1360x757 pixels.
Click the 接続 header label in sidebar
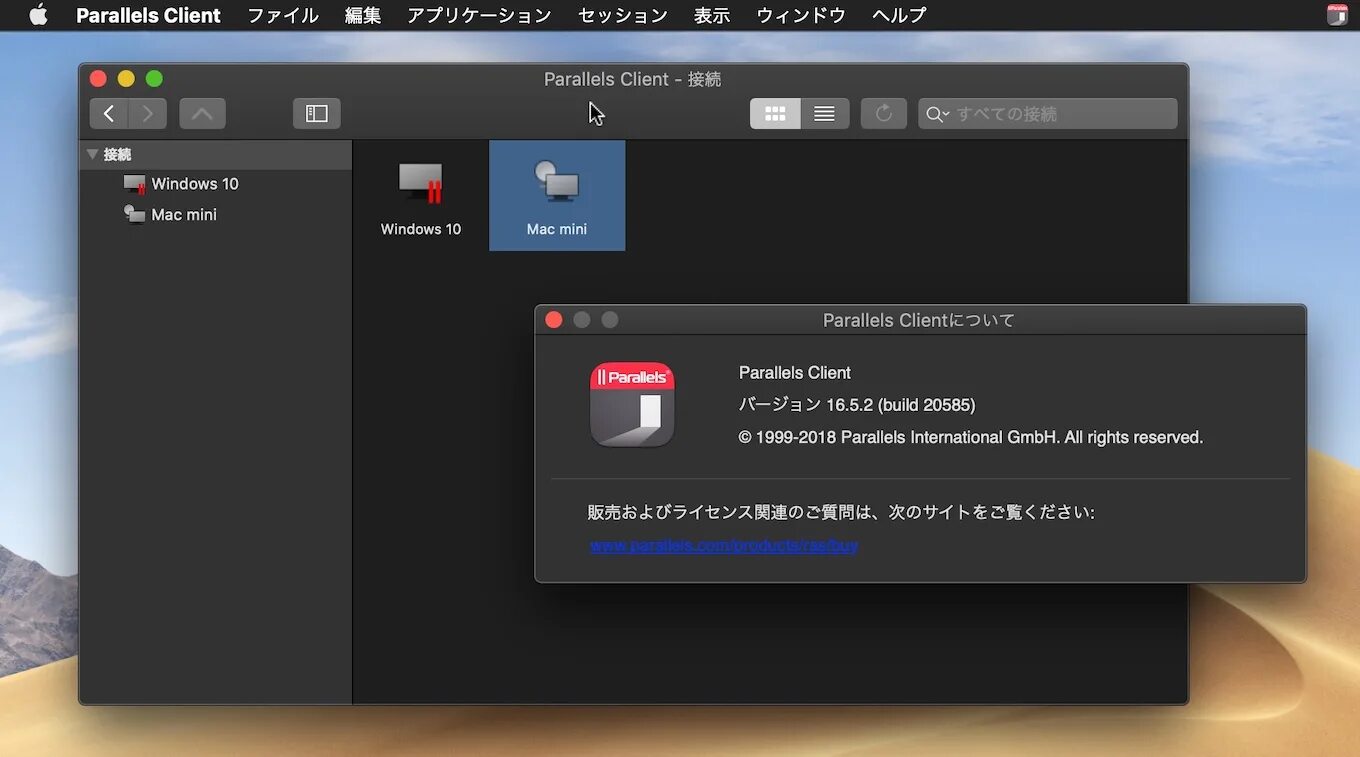(x=117, y=155)
